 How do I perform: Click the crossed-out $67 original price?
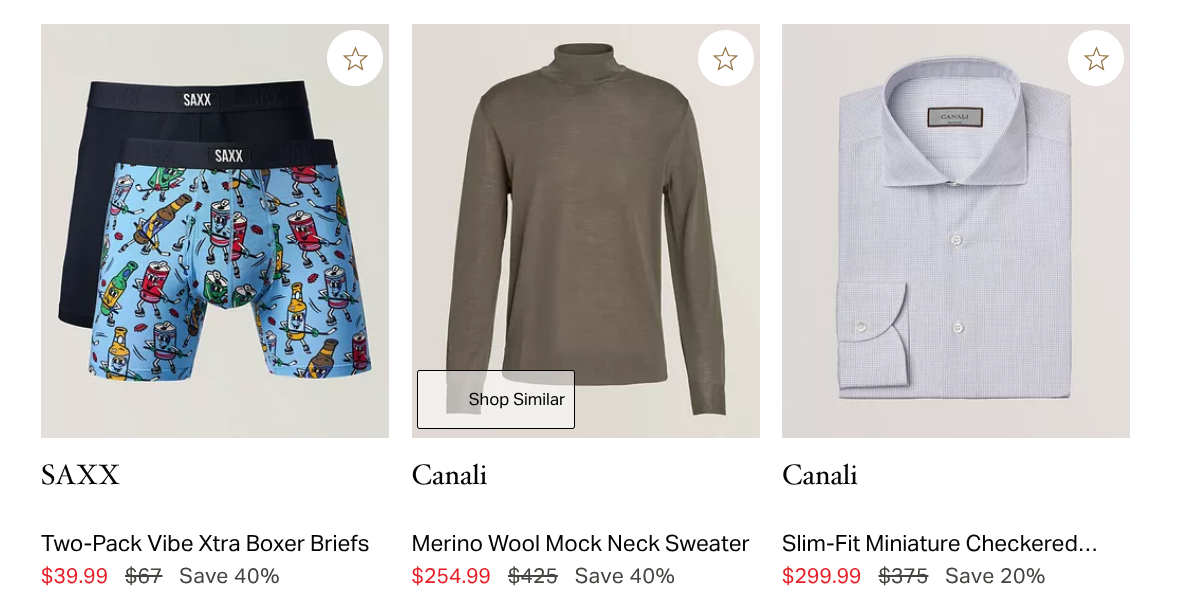(143, 576)
